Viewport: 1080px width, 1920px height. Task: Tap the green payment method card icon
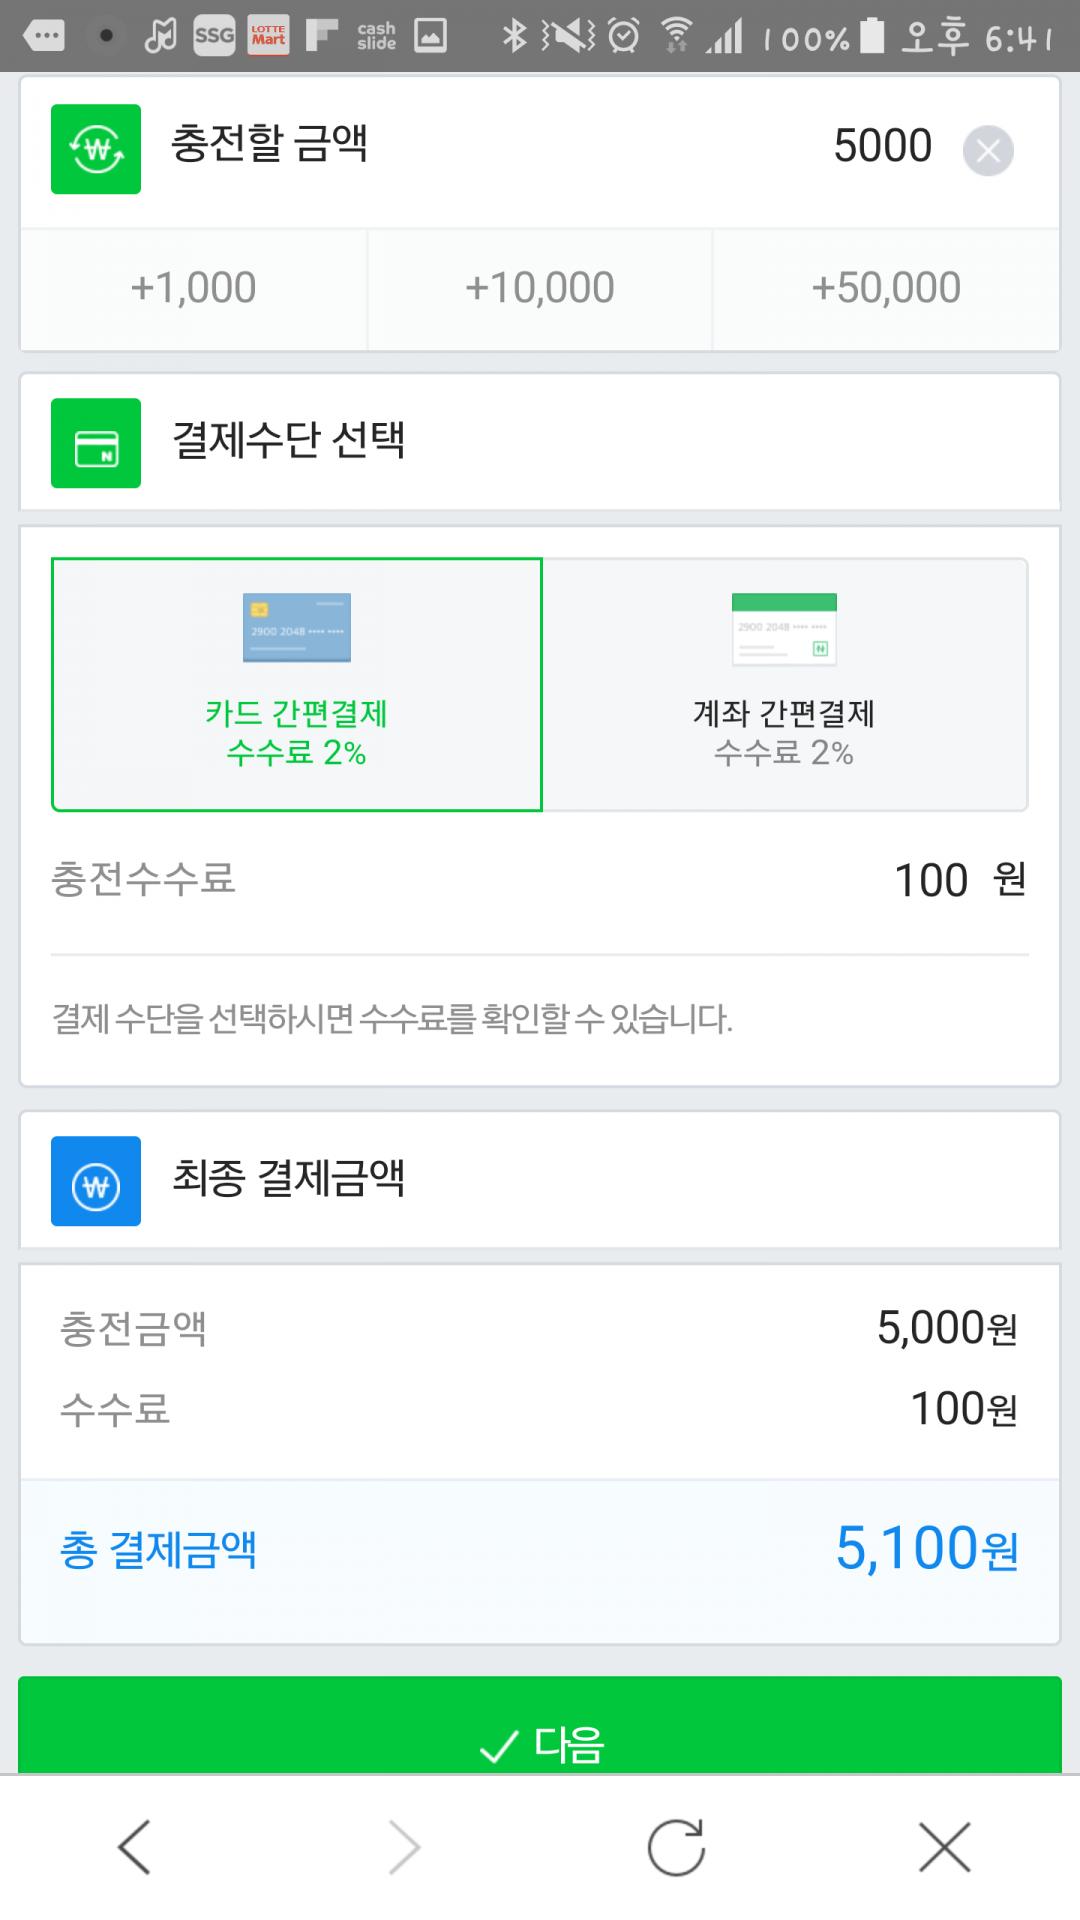point(96,443)
